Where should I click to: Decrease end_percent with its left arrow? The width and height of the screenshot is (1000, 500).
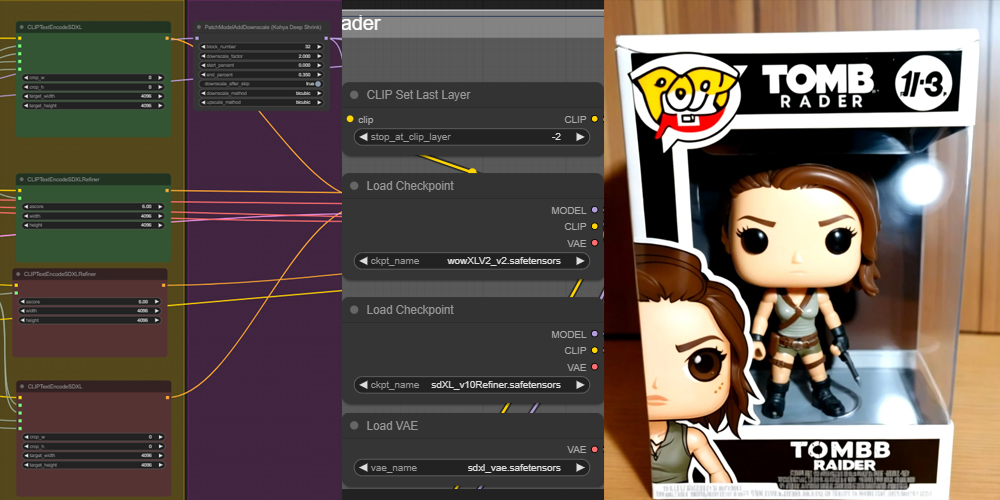click(204, 75)
